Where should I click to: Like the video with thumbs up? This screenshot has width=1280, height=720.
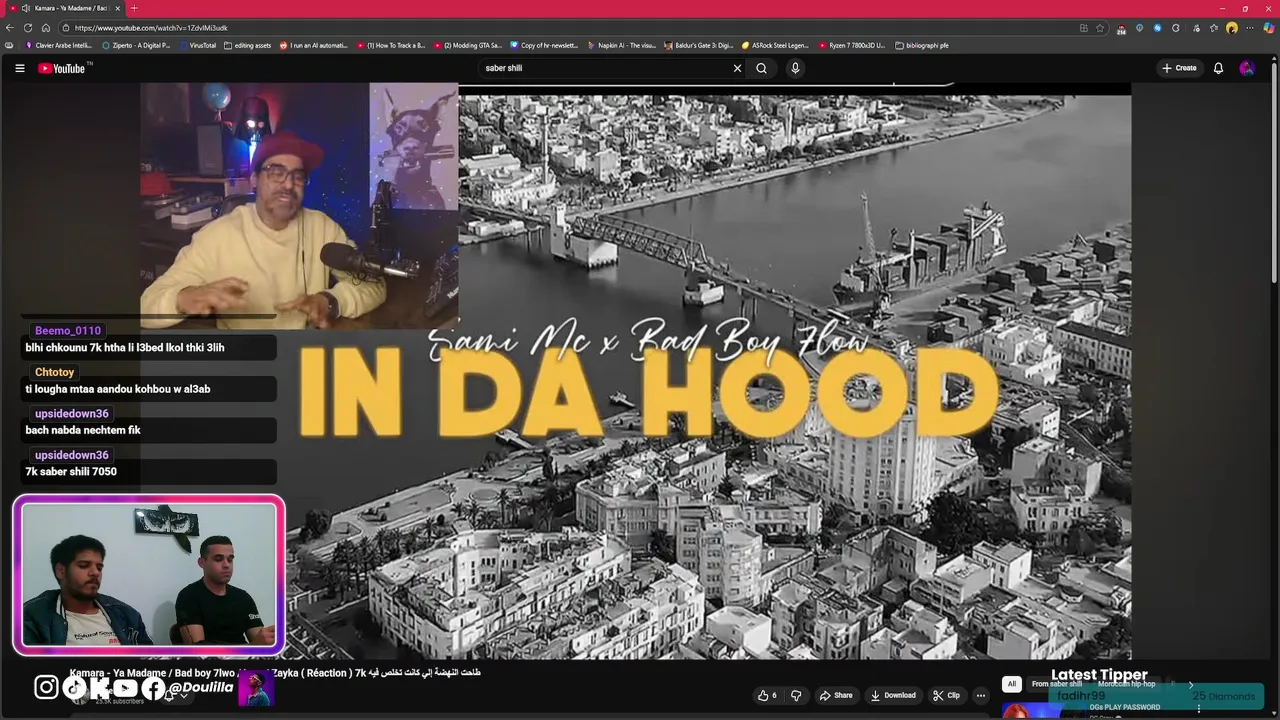[767, 695]
